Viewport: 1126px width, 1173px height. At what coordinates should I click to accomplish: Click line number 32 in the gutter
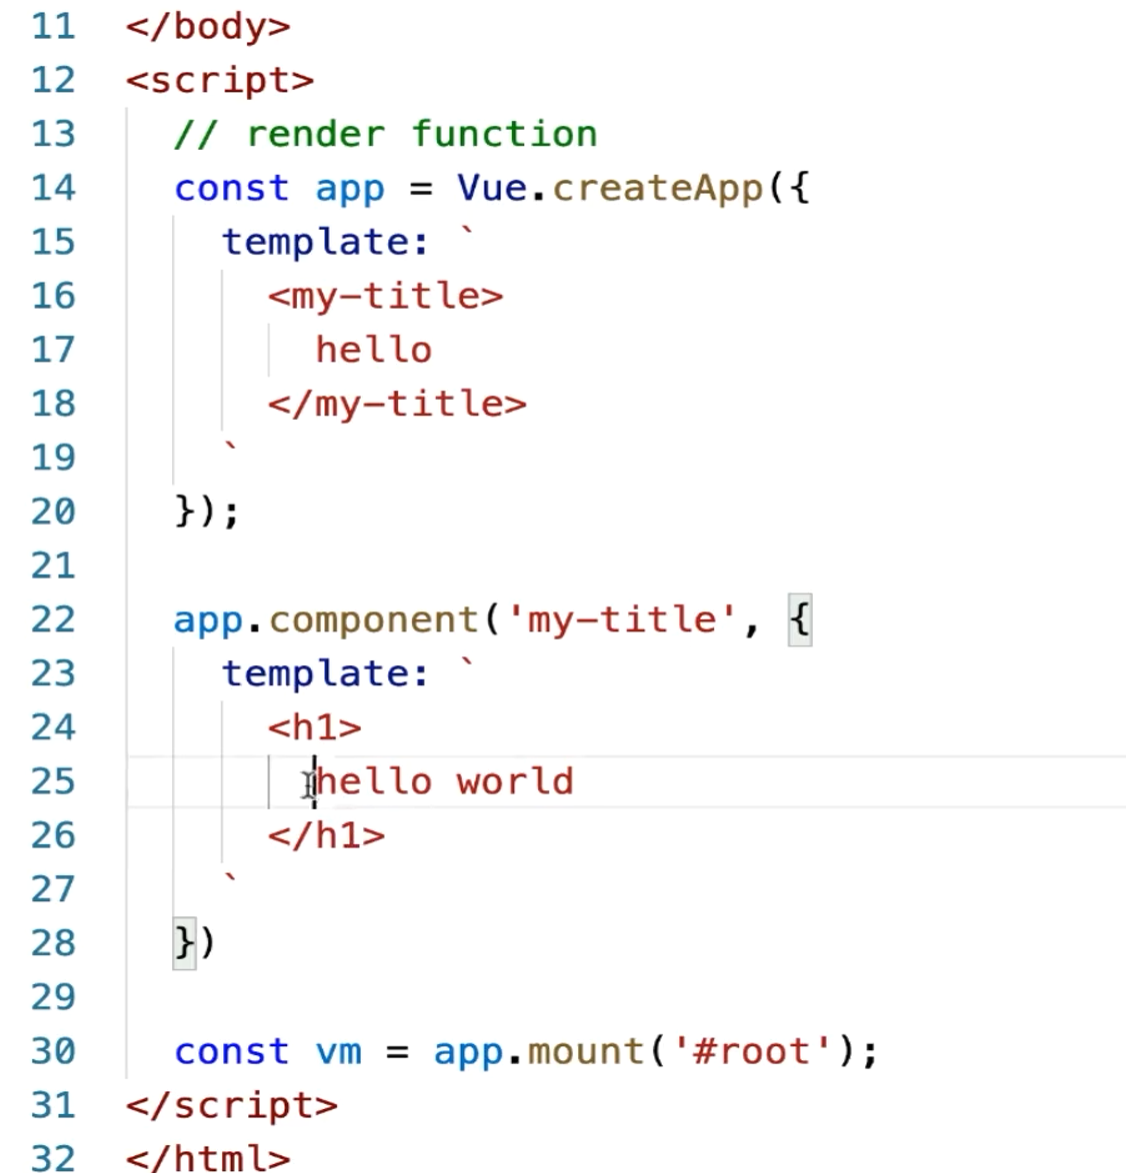click(53, 1158)
